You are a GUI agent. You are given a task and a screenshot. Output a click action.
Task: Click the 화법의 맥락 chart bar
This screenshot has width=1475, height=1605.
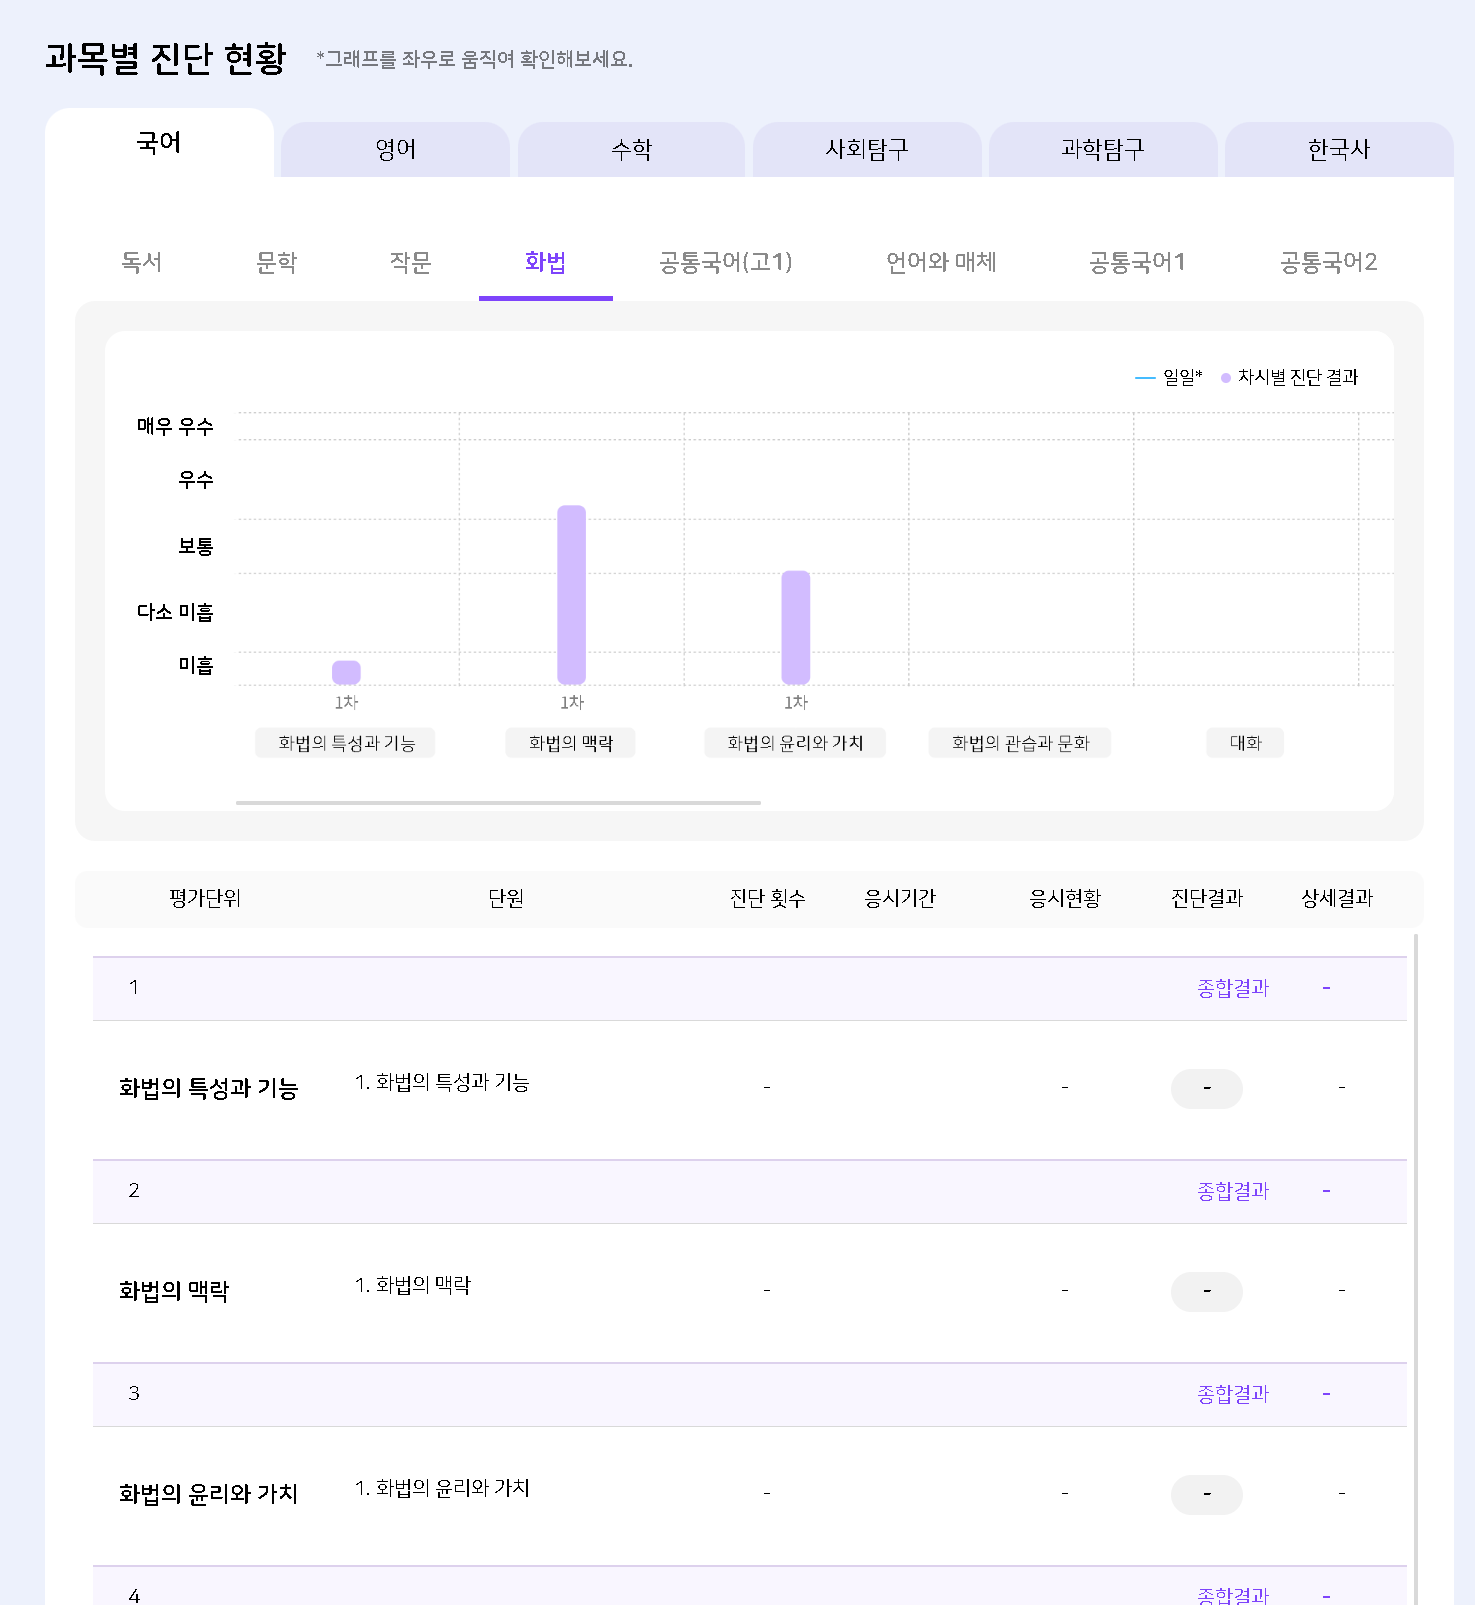click(571, 595)
